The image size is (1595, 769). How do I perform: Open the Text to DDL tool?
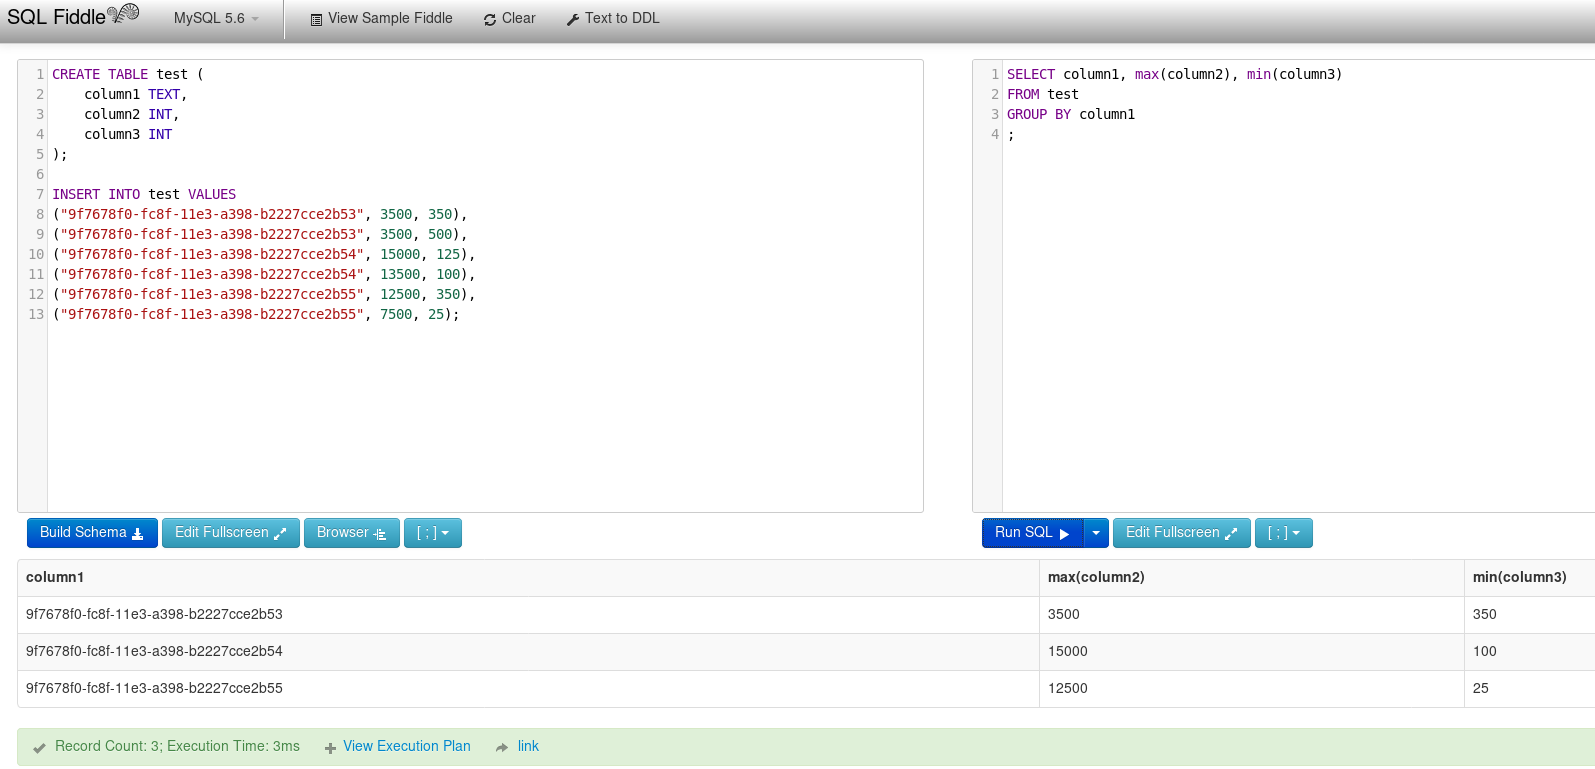point(613,18)
